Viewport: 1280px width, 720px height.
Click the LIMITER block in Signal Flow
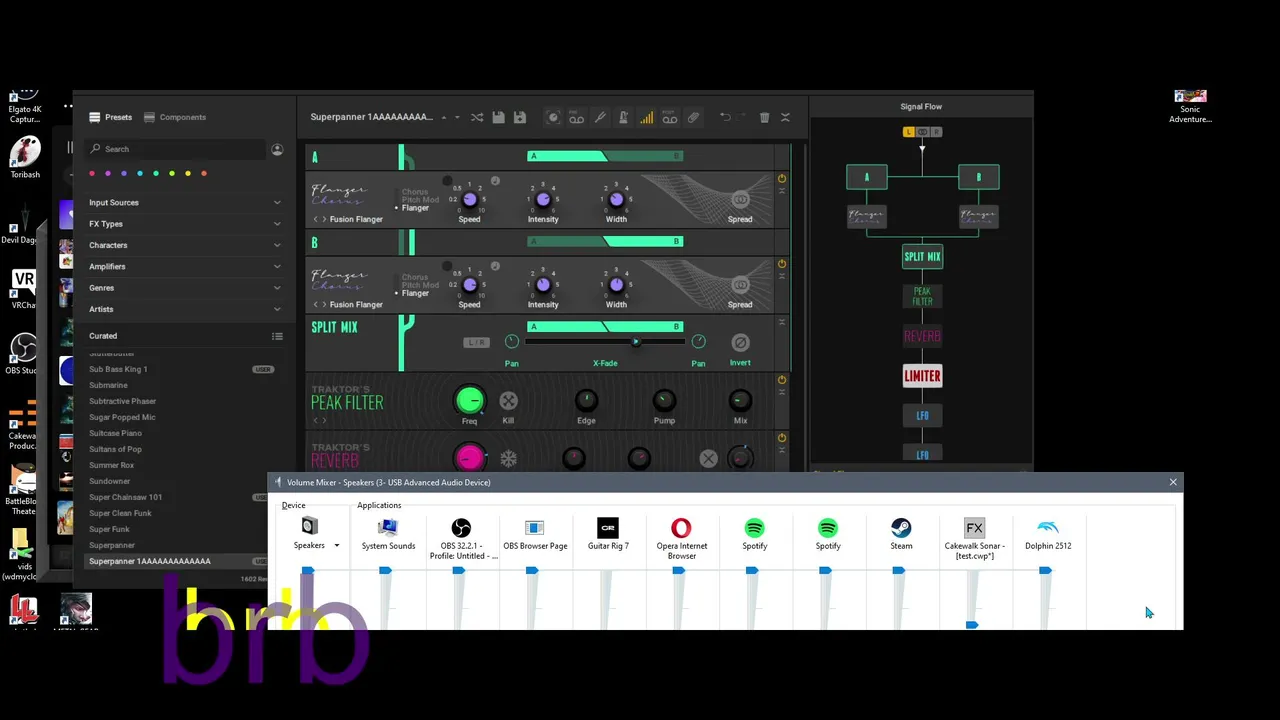pos(922,376)
